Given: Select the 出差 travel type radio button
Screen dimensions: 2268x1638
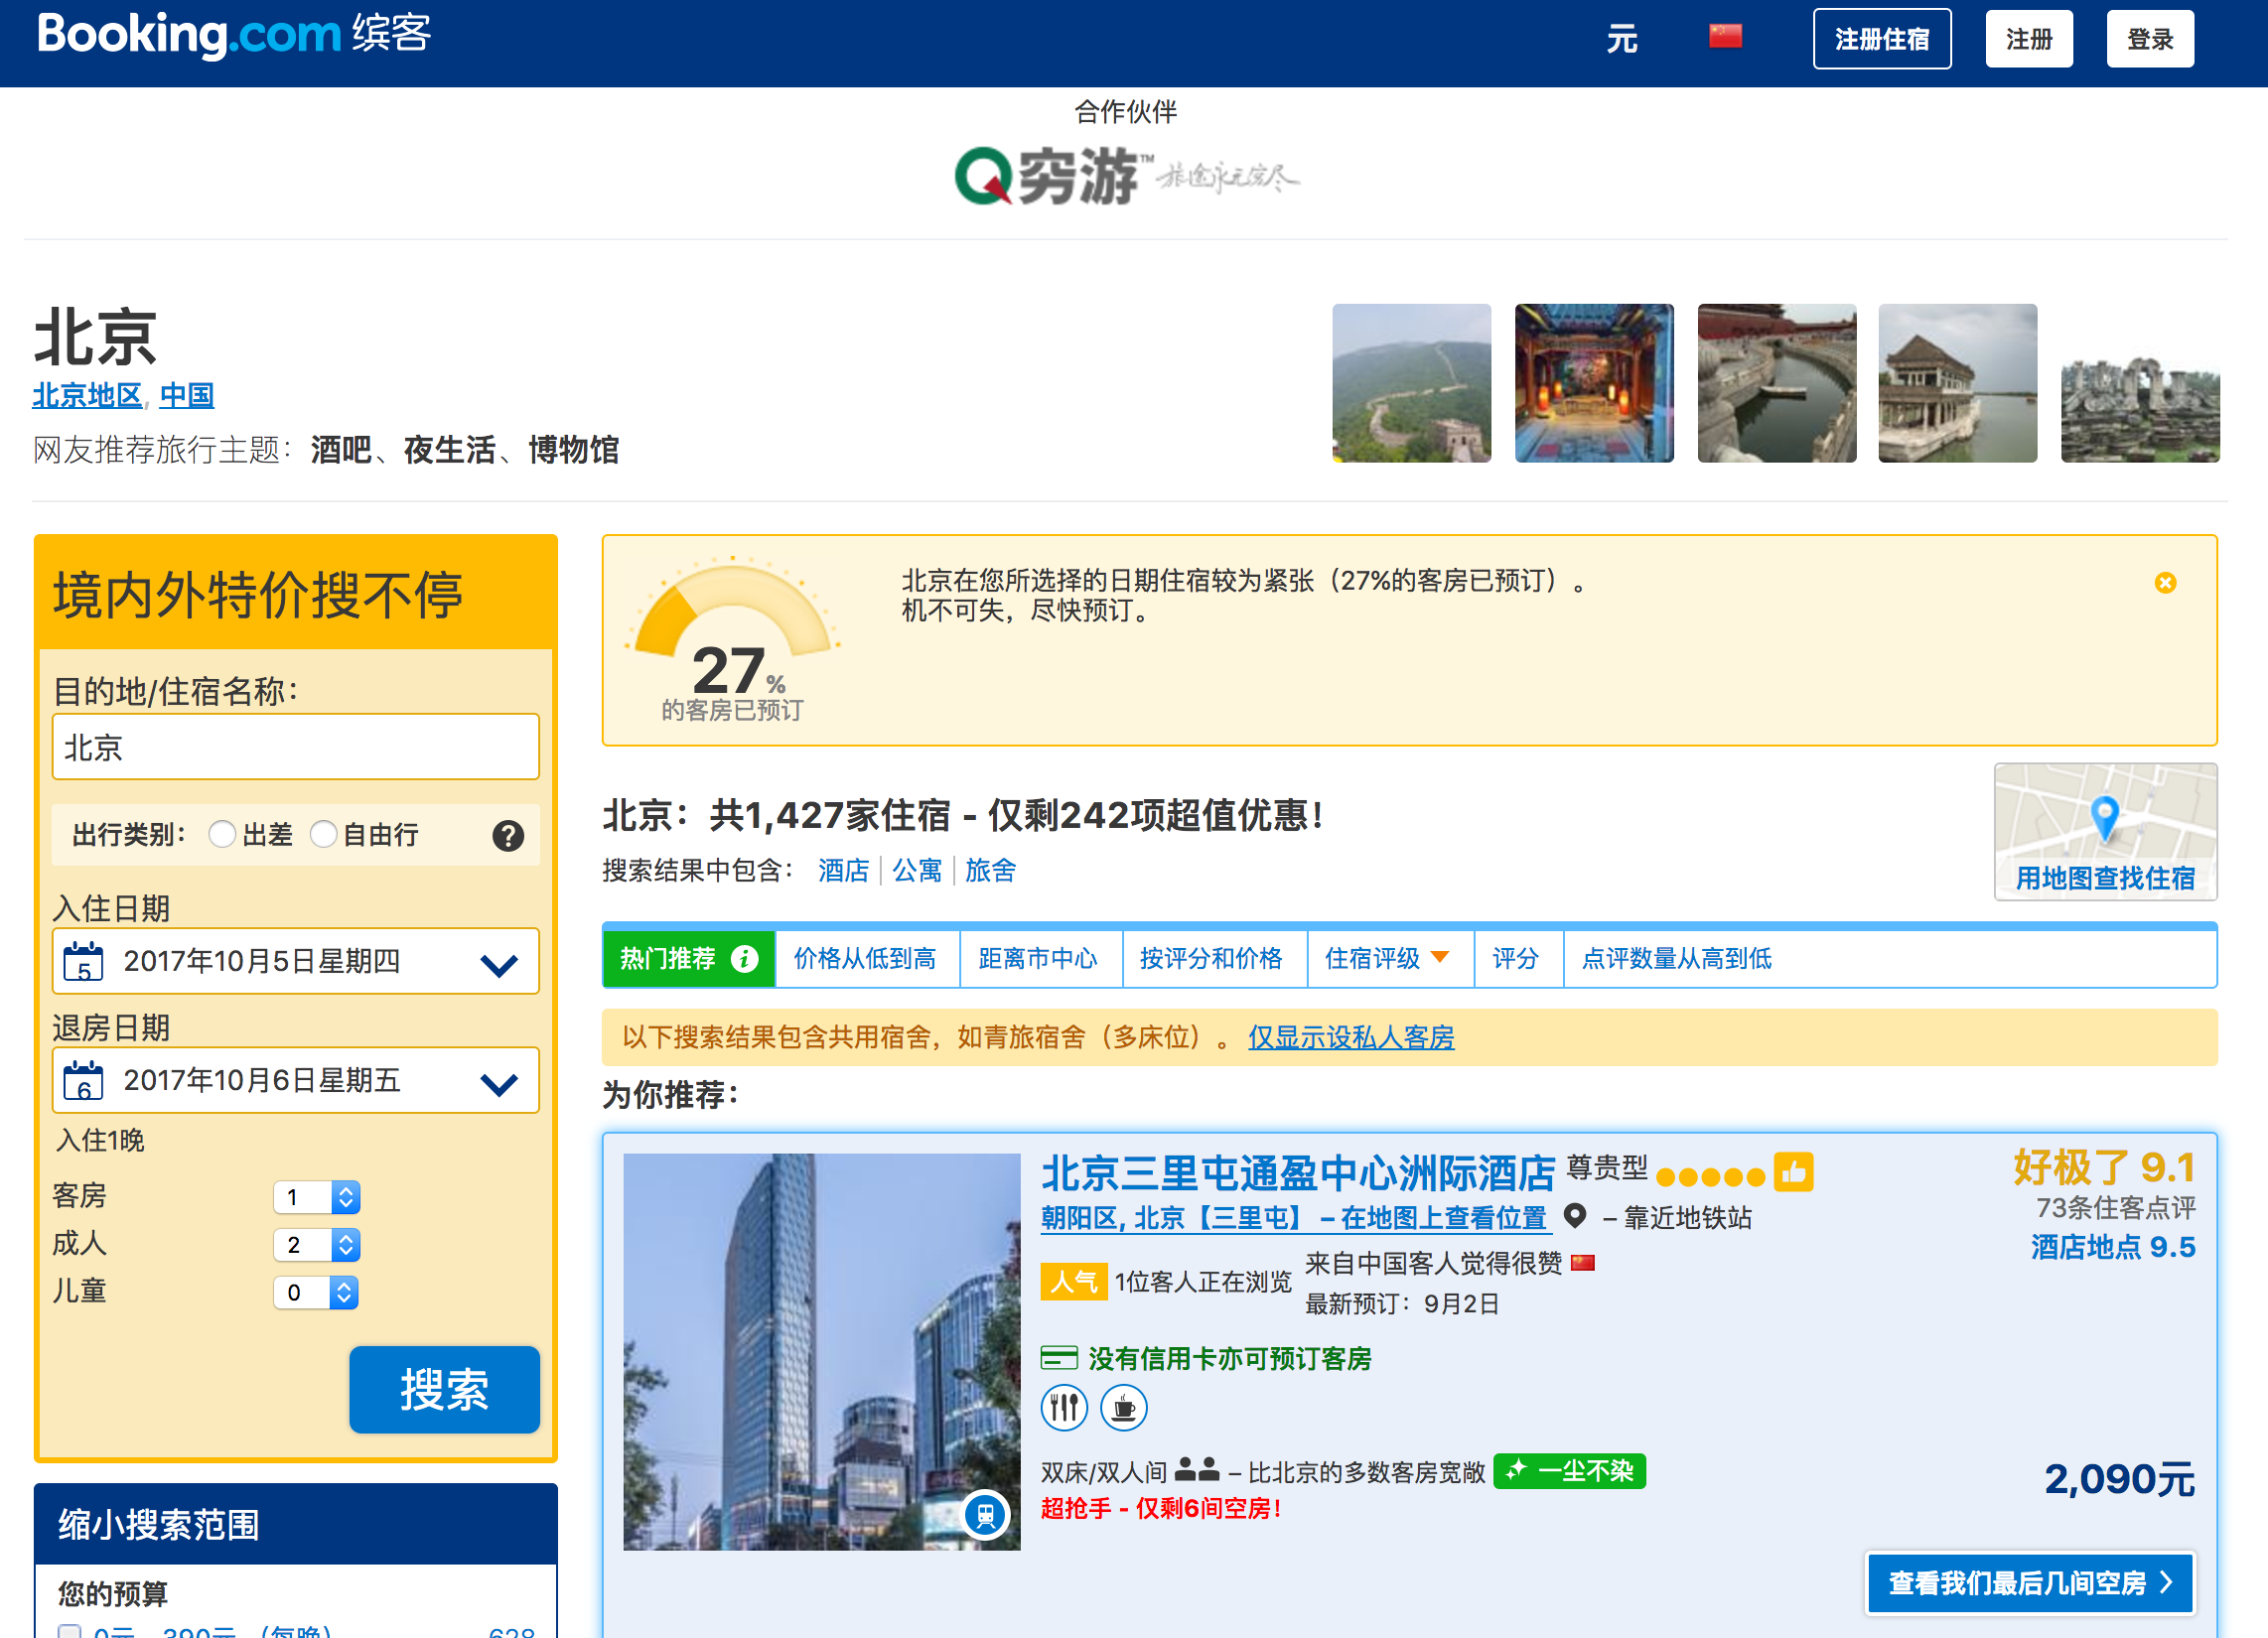Looking at the screenshot, I should (222, 834).
